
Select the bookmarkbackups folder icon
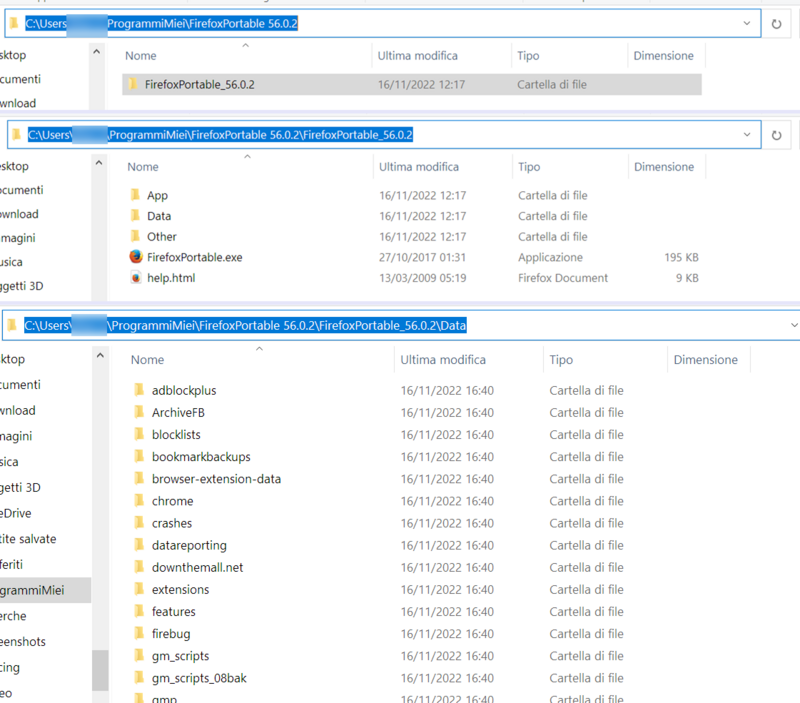[x=139, y=457]
